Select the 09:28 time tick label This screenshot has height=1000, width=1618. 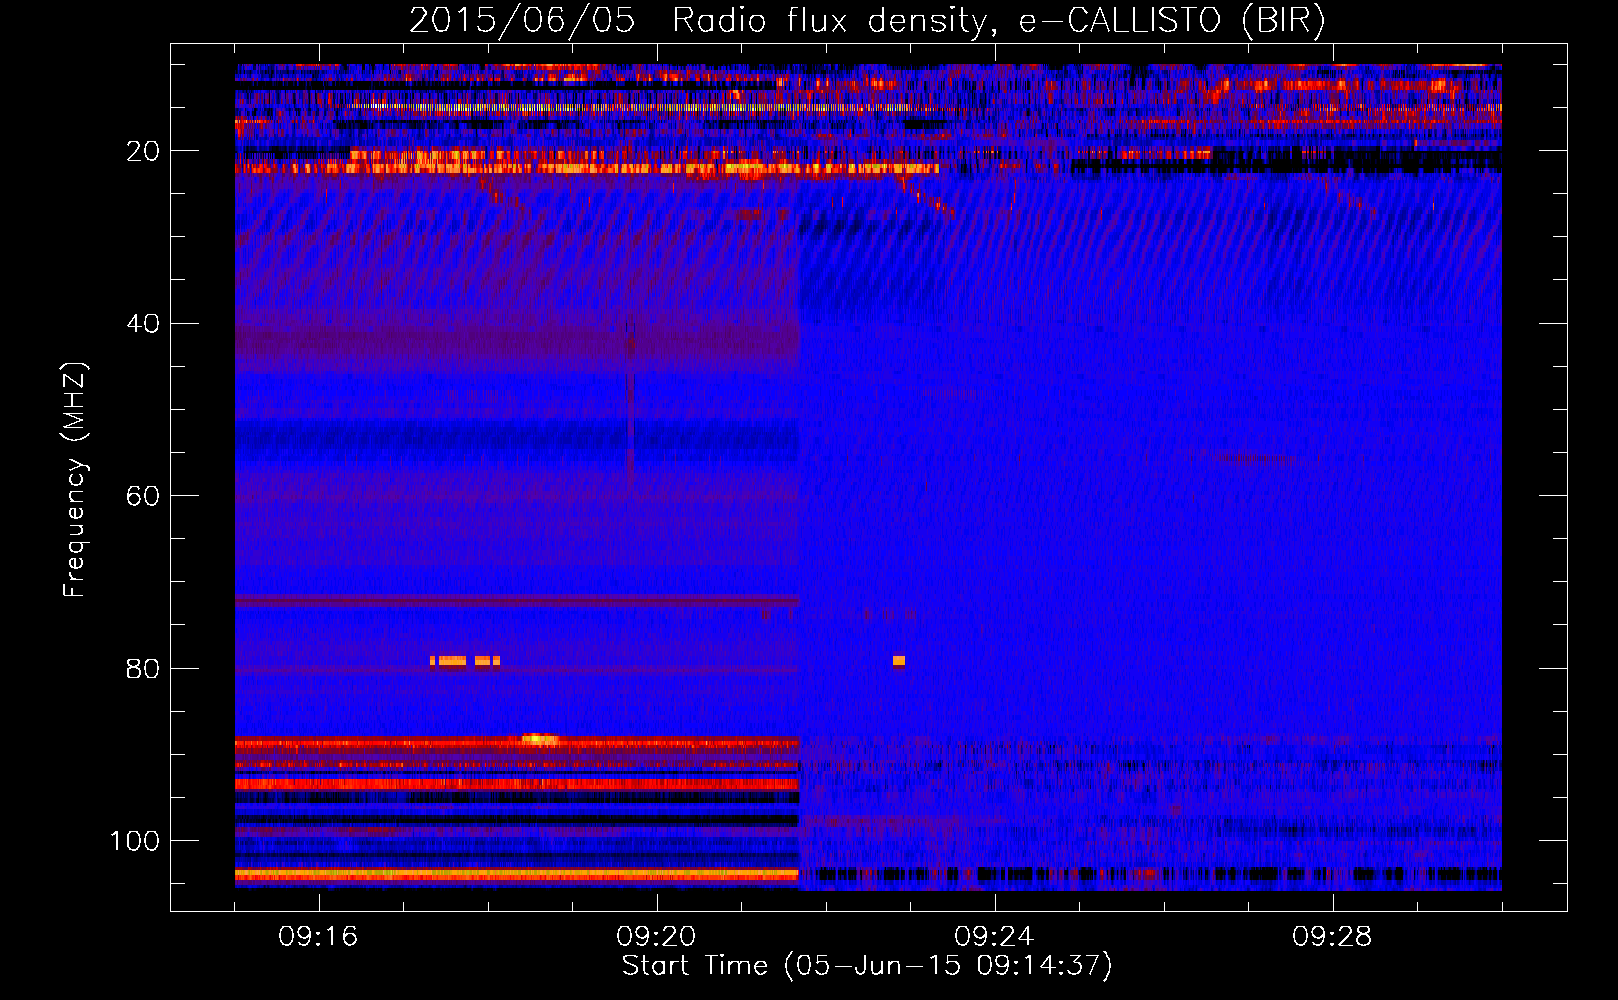click(1332, 937)
